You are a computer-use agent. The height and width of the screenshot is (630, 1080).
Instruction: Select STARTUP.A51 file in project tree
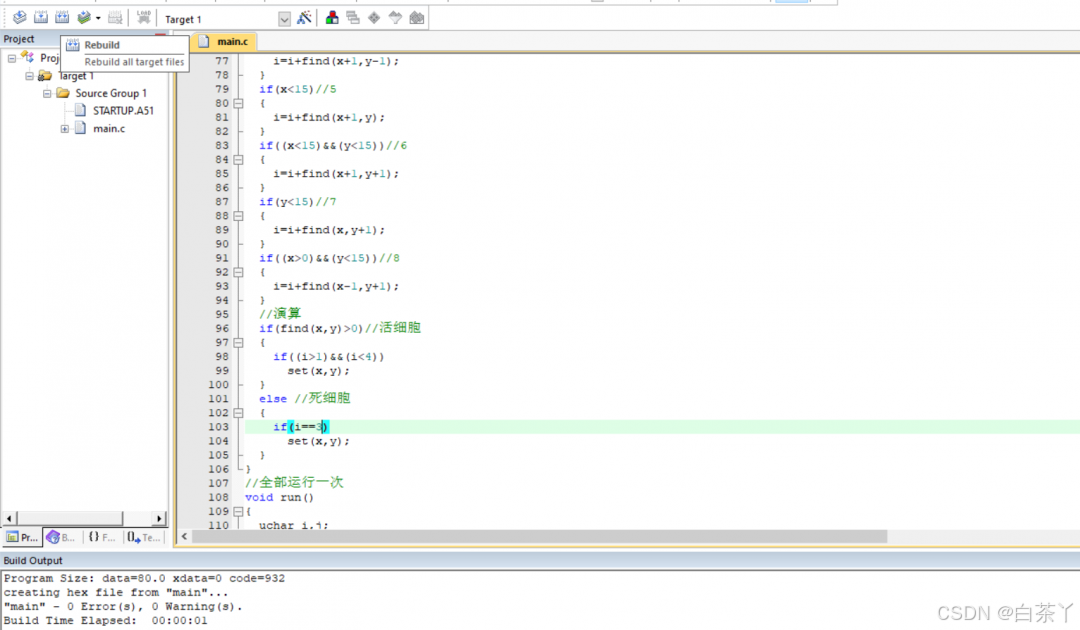(122, 110)
